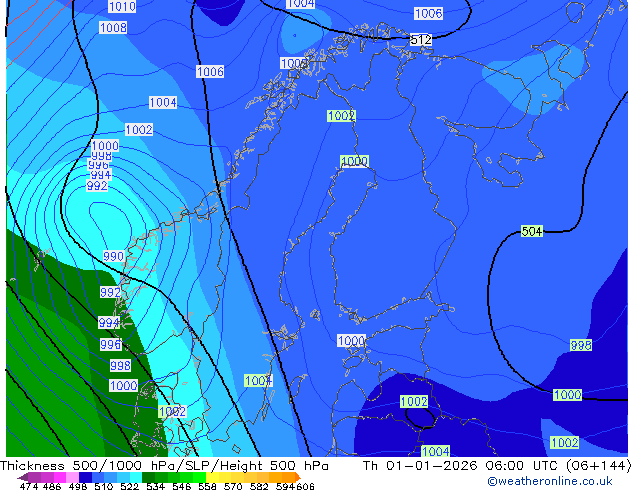This screenshot has height=490, width=634.
Task: Click the 504 height contour label
Action: point(532,231)
